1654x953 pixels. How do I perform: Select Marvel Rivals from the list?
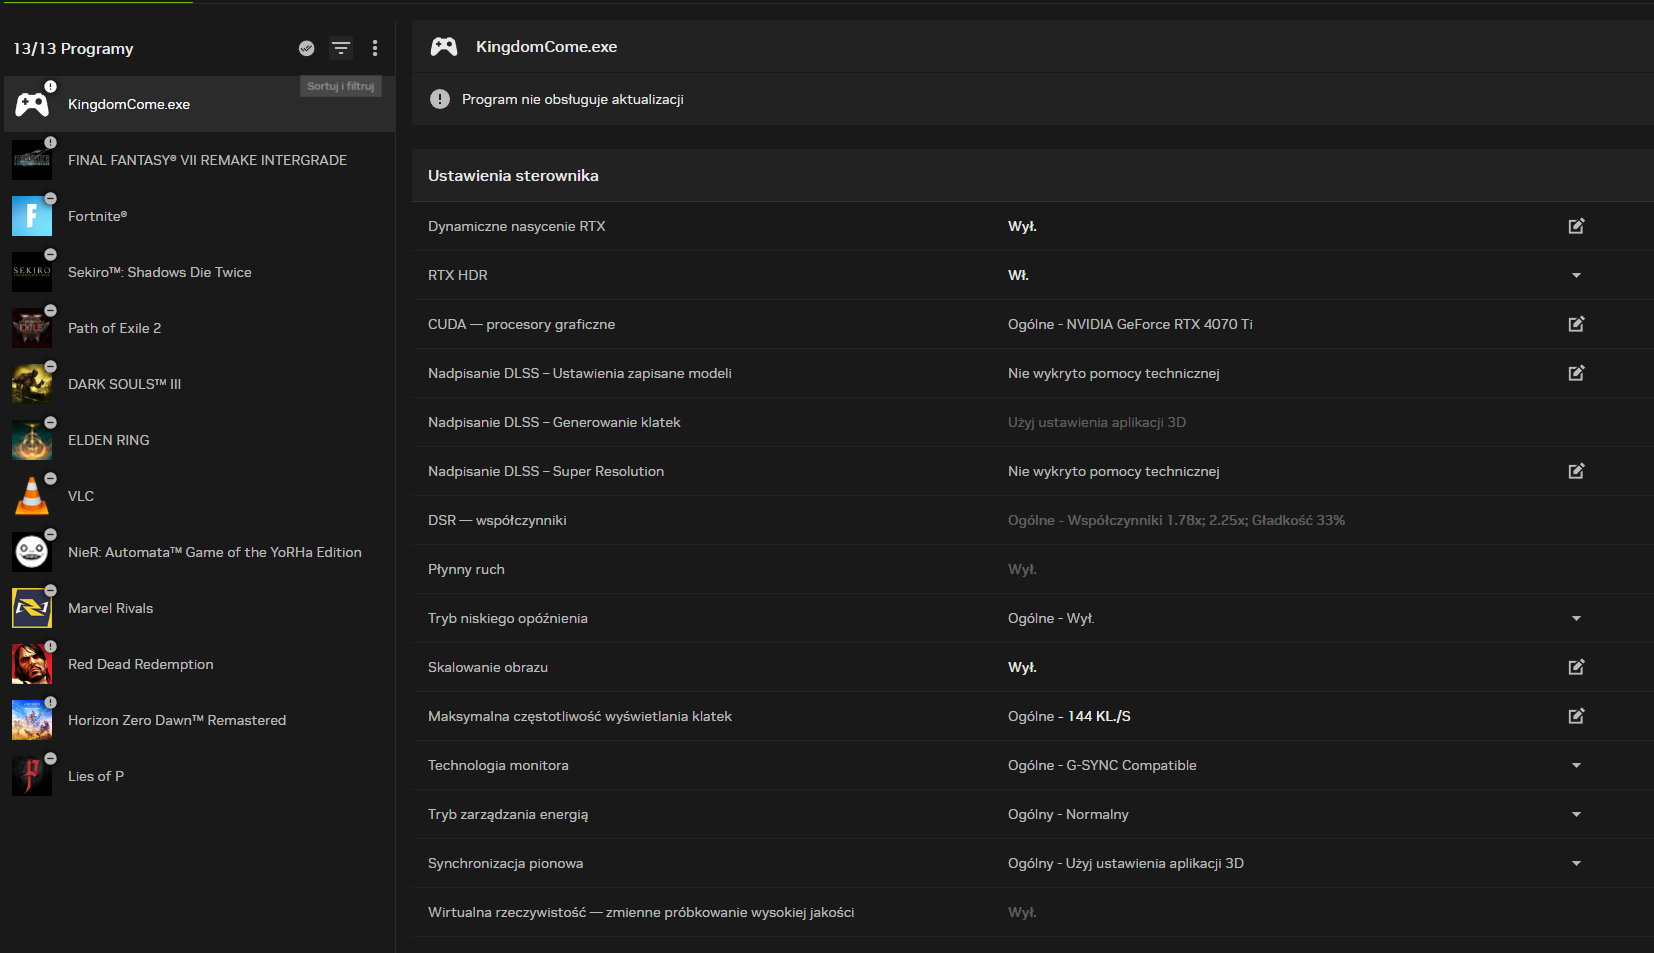110,608
